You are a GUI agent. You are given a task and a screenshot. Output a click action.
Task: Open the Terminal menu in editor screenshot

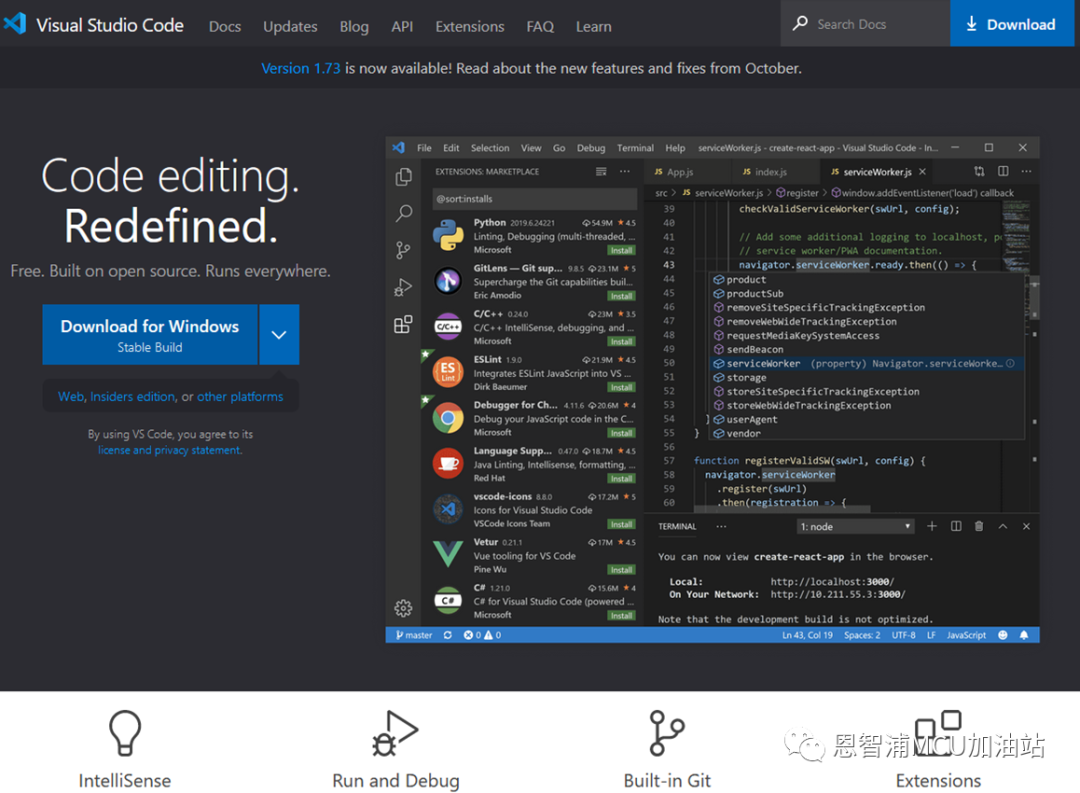point(635,148)
